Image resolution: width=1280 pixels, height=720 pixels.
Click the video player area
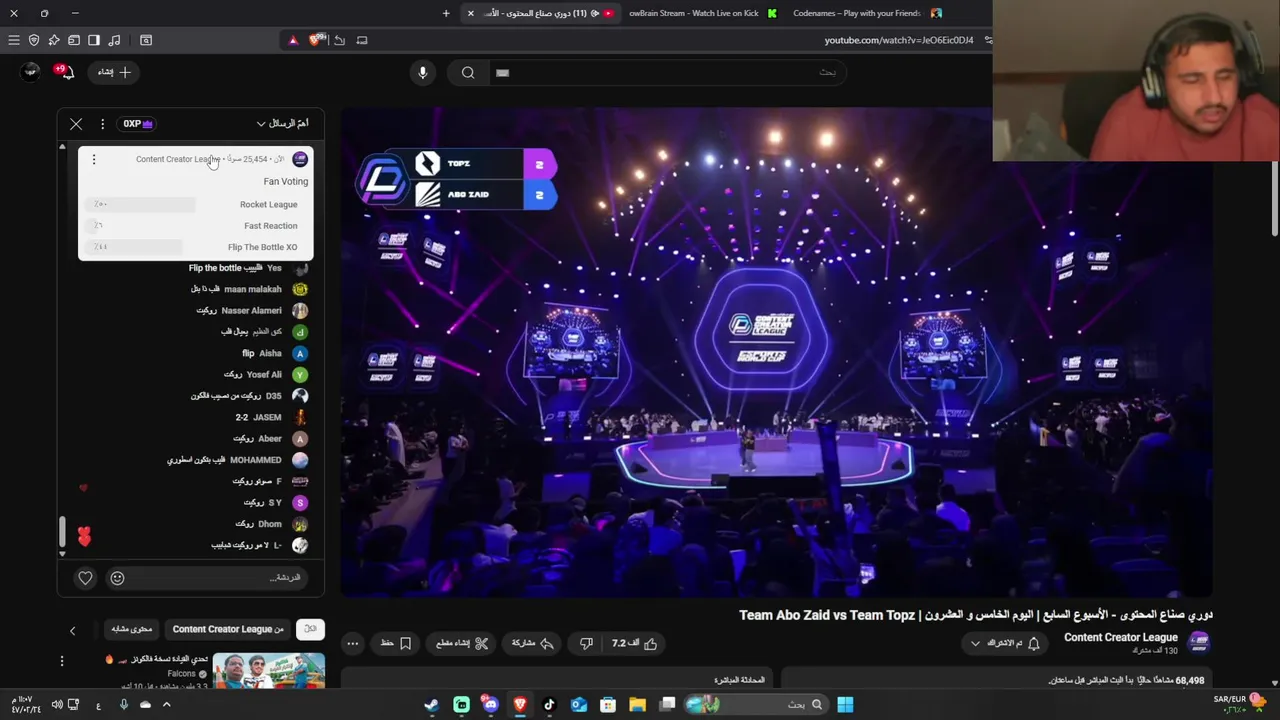[776, 352]
